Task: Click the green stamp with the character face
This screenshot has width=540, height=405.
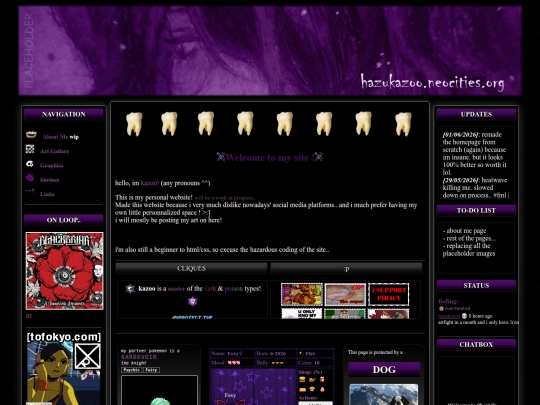Action: tap(345, 313)
